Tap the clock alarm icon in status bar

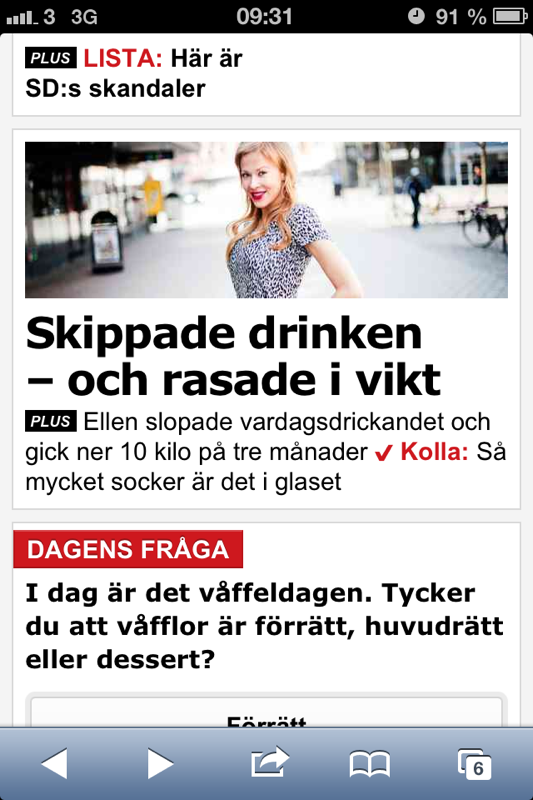tap(416, 16)
